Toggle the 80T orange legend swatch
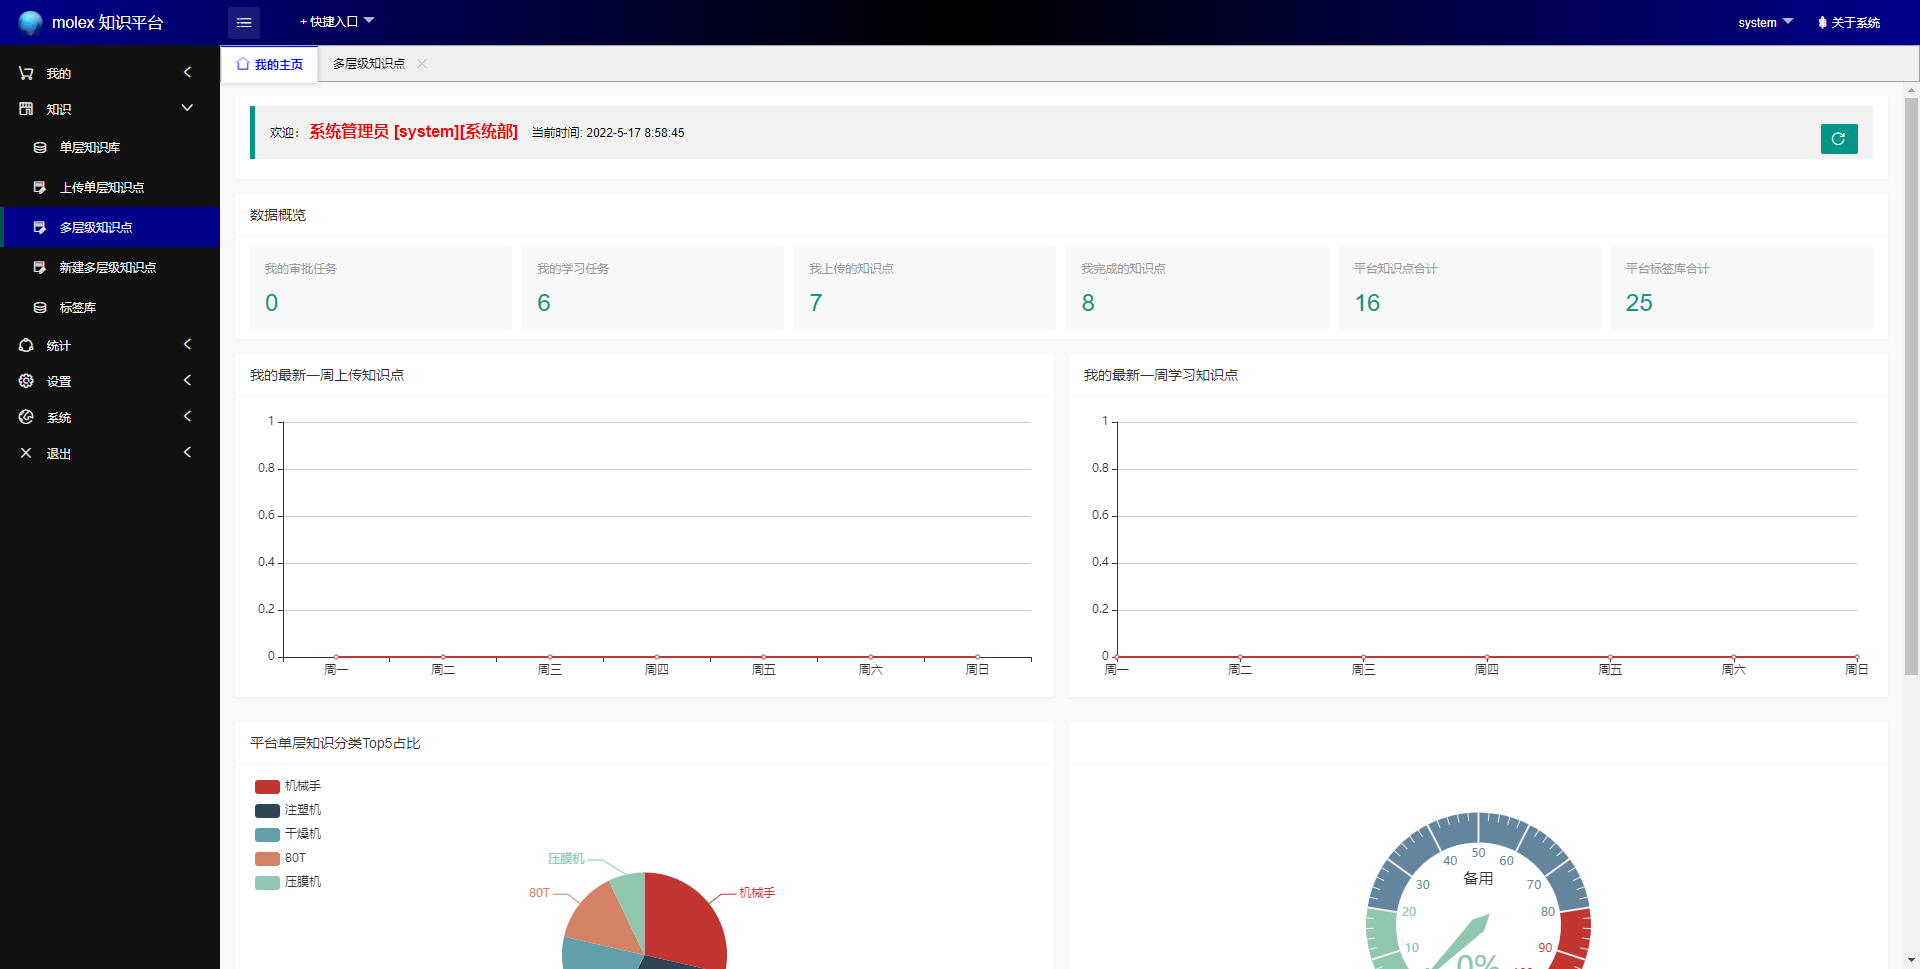Screen dimensions: 1920x969 tap(267, 859)
